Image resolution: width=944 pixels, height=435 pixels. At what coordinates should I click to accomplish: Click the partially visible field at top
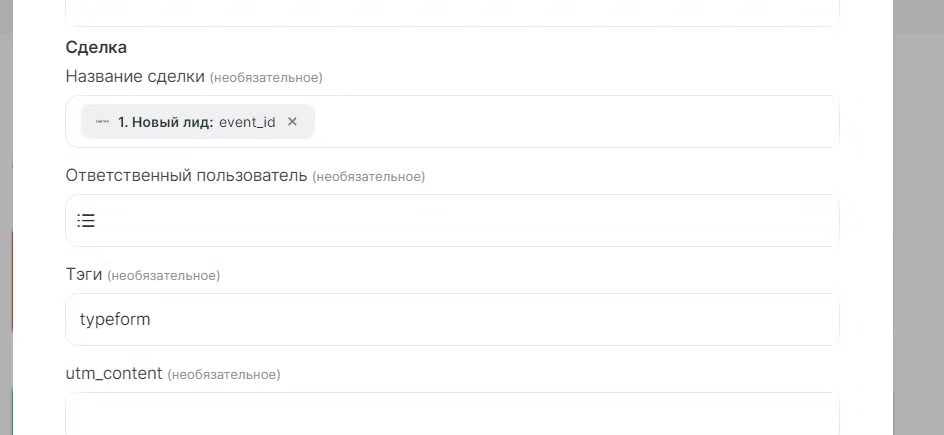450,12
